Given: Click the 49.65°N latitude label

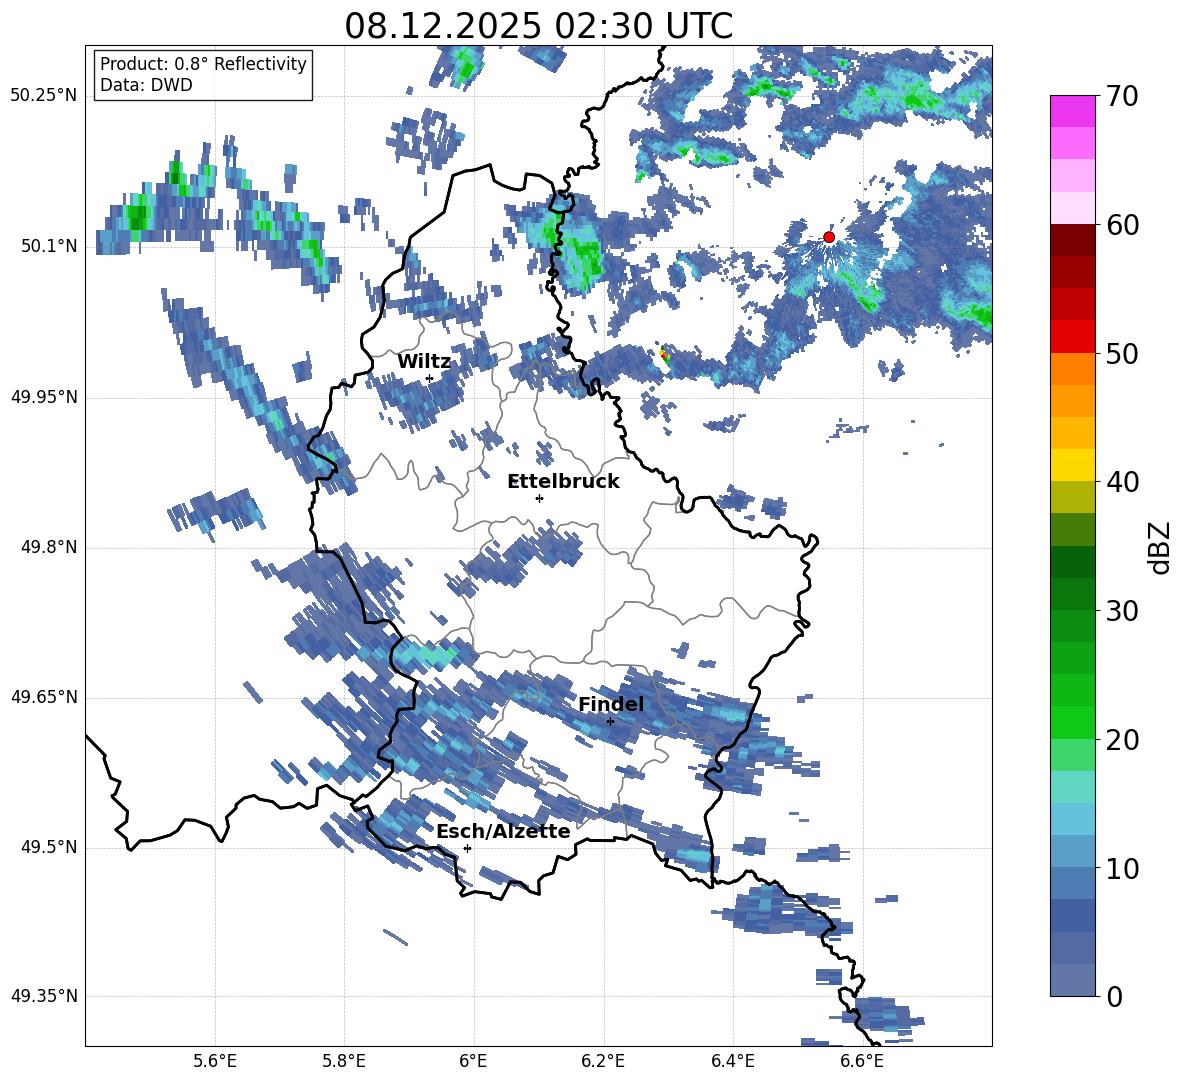Looking at the screenshot, I should (x=44, y=696).
